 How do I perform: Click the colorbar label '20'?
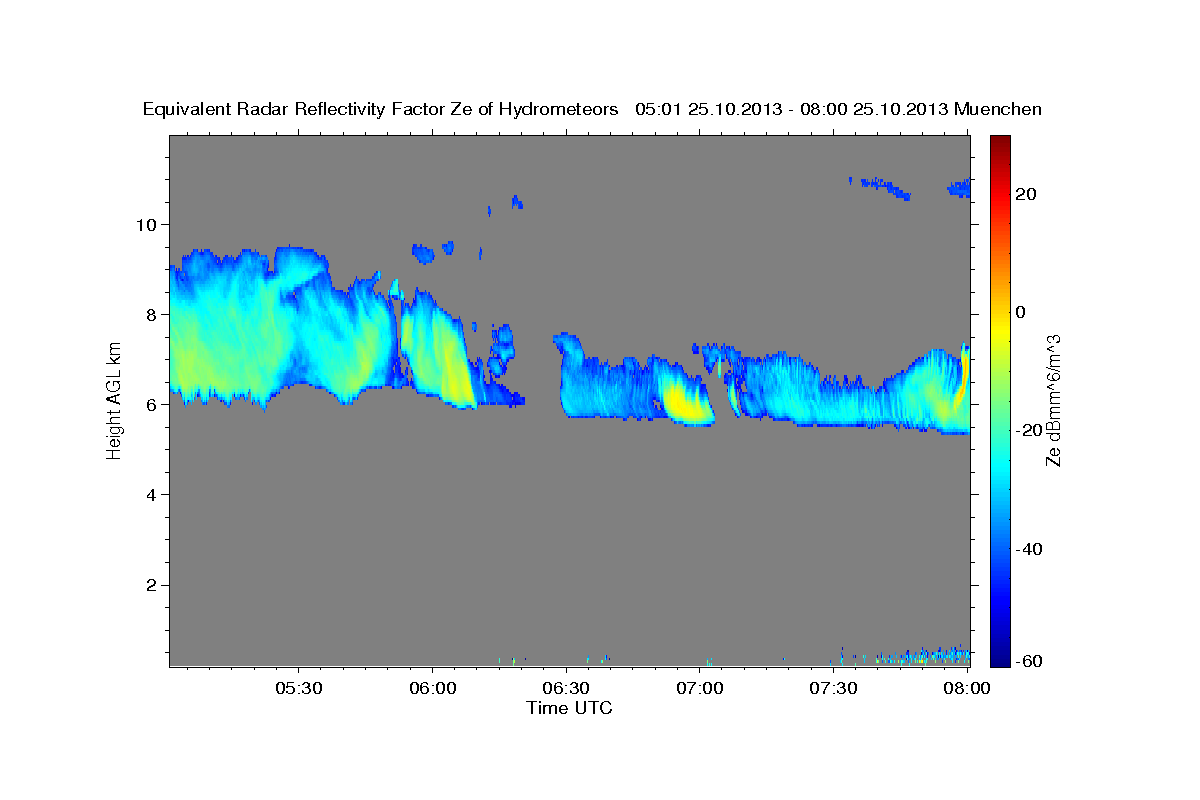[1024, 194]
